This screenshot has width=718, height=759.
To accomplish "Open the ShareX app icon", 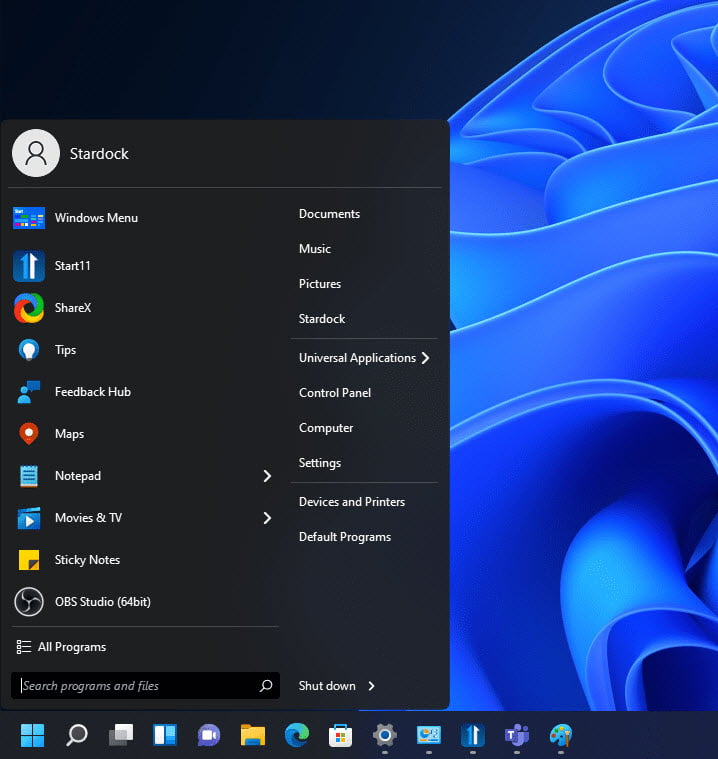I will 29,308.
